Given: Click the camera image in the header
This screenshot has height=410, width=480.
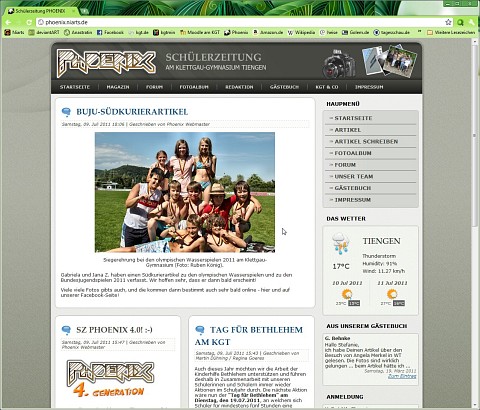Looking at the screenshot, I should [339, 63].
